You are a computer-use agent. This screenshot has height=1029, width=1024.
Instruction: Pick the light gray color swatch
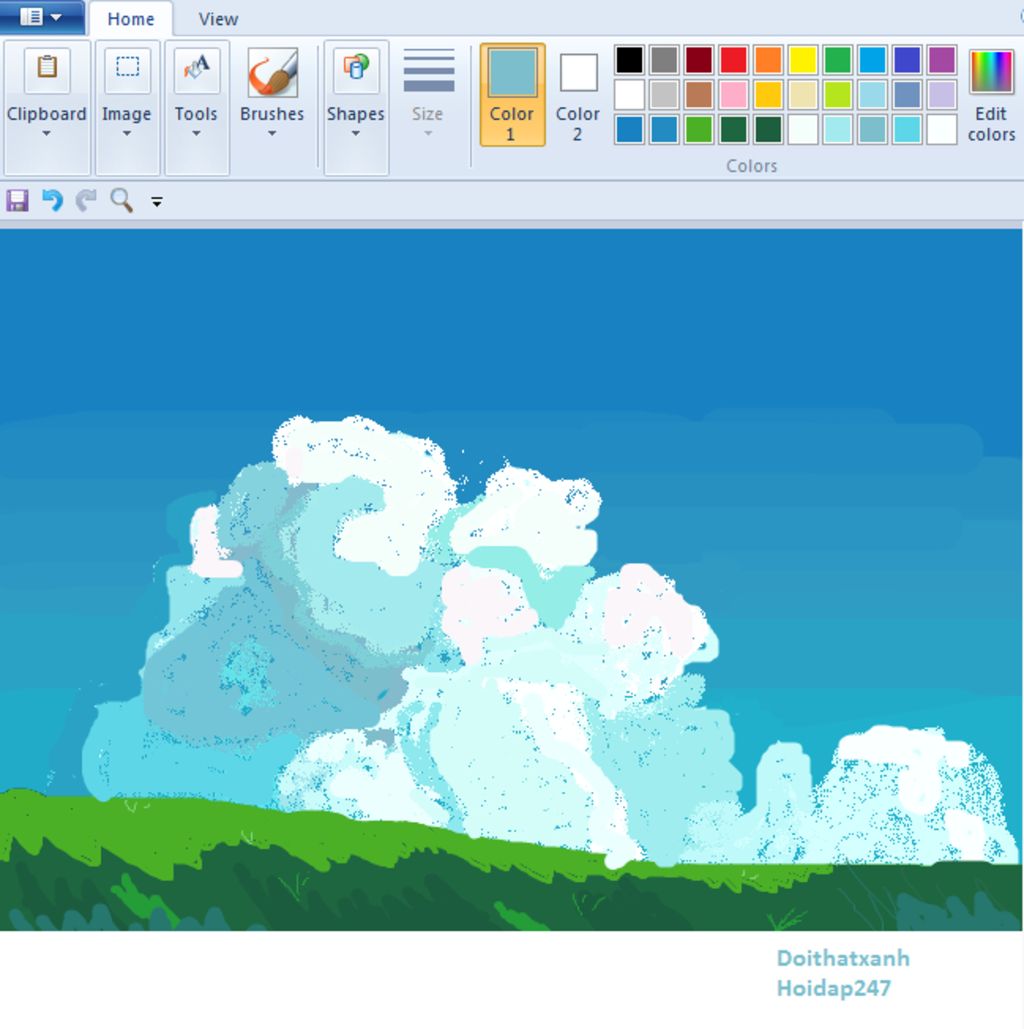click(664, 94)
